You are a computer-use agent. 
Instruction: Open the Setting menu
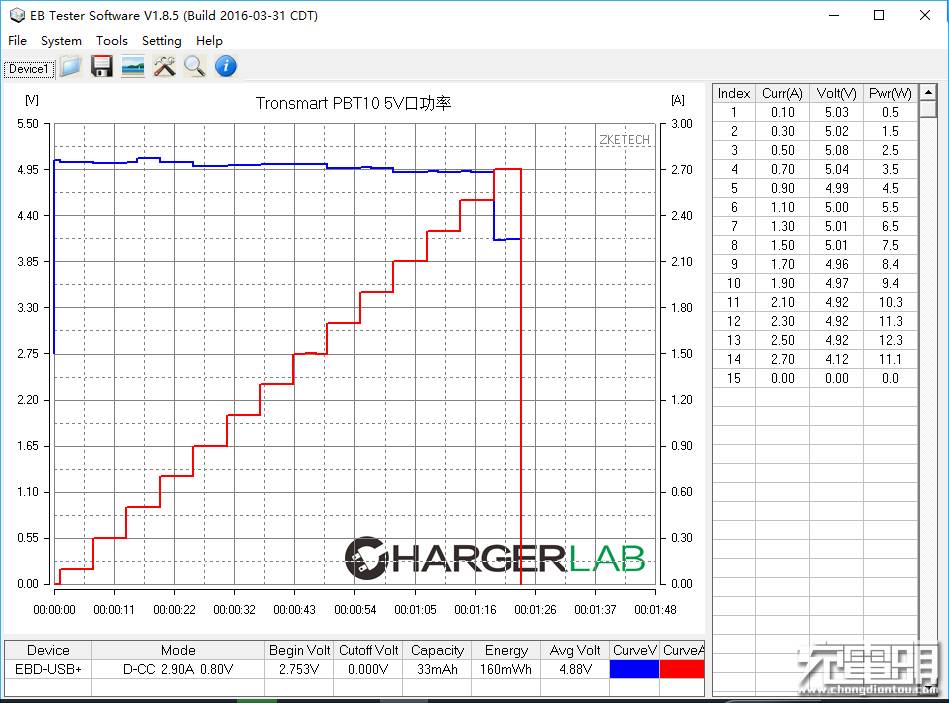(162, 41)
